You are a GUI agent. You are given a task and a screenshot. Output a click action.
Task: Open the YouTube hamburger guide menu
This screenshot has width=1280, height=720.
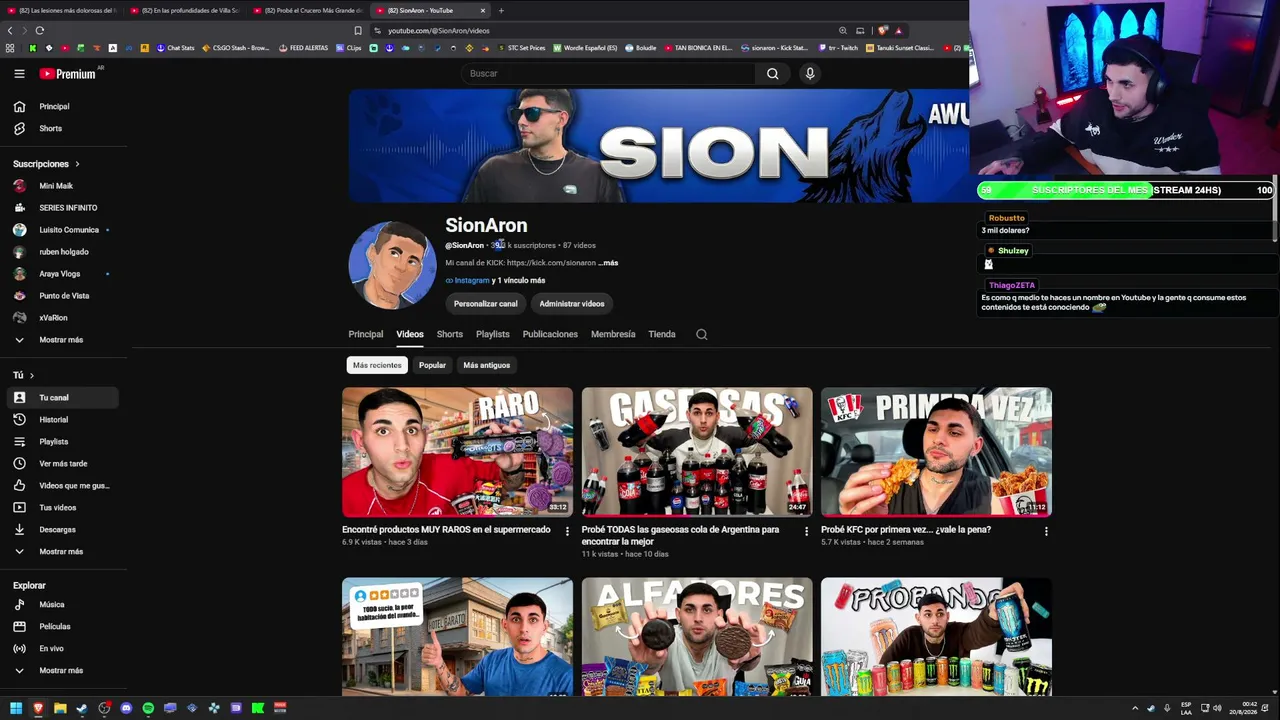pos(19,73)
